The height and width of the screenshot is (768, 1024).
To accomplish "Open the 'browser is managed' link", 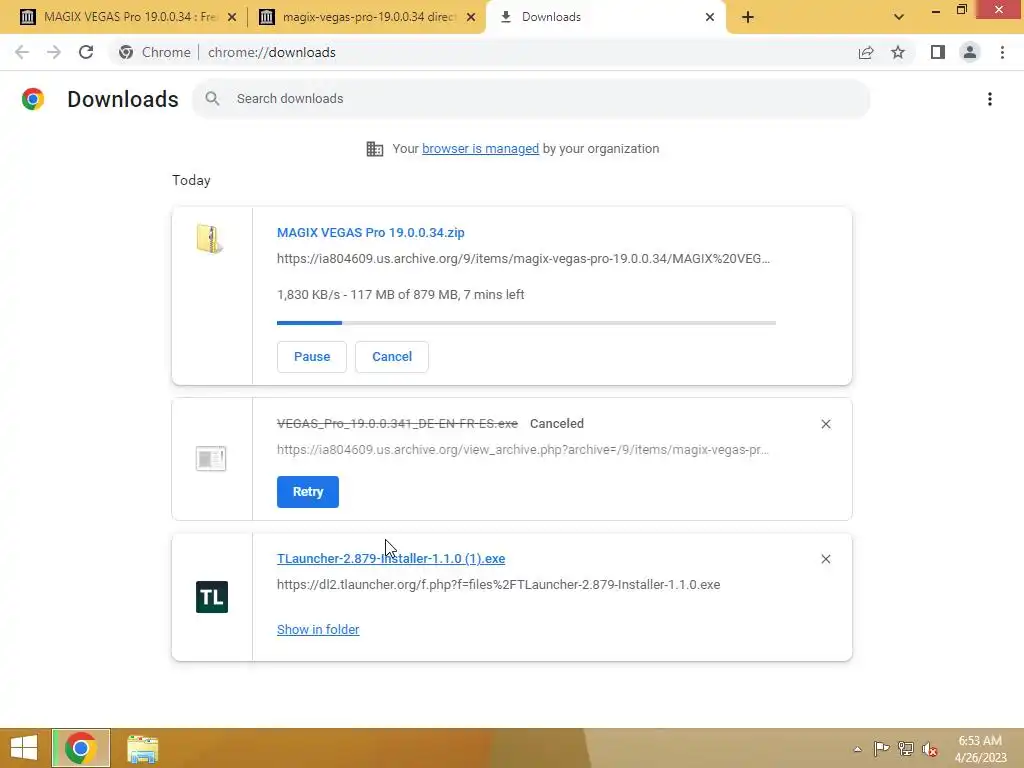I will pos(481,149).
